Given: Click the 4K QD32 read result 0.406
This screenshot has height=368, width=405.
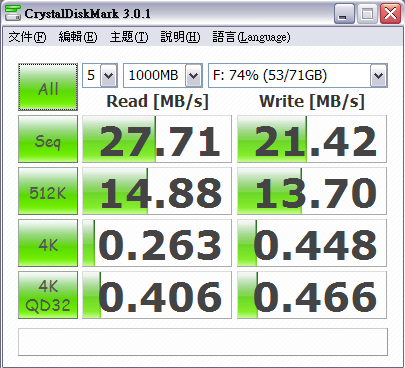Looking at the screenshot, I should click(x=157, y=295).
